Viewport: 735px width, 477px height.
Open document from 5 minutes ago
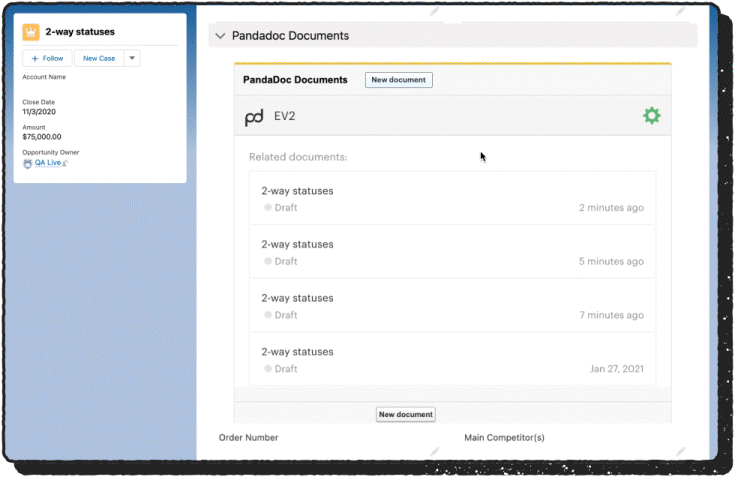pos(452,252)
